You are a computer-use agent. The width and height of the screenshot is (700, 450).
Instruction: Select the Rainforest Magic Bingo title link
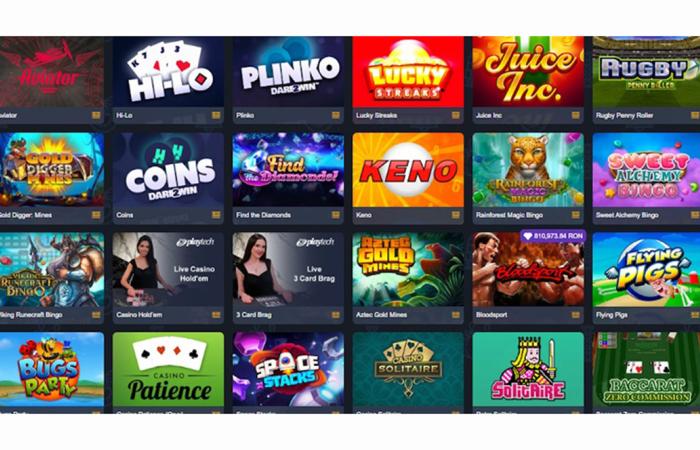(509, 215)
